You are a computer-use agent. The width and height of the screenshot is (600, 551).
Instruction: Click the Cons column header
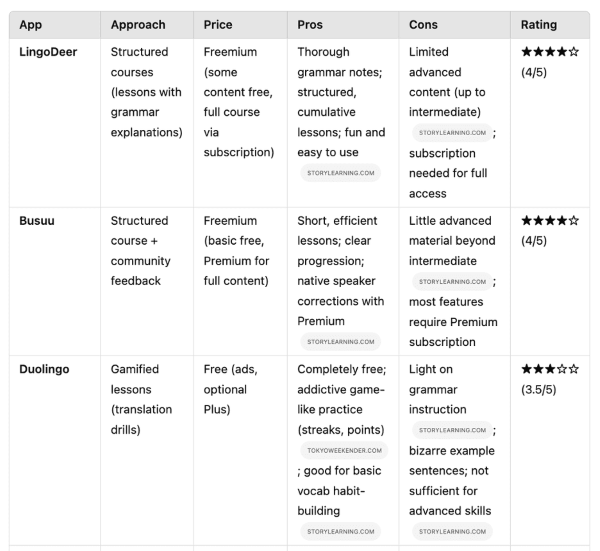click(x=424, y=25)
